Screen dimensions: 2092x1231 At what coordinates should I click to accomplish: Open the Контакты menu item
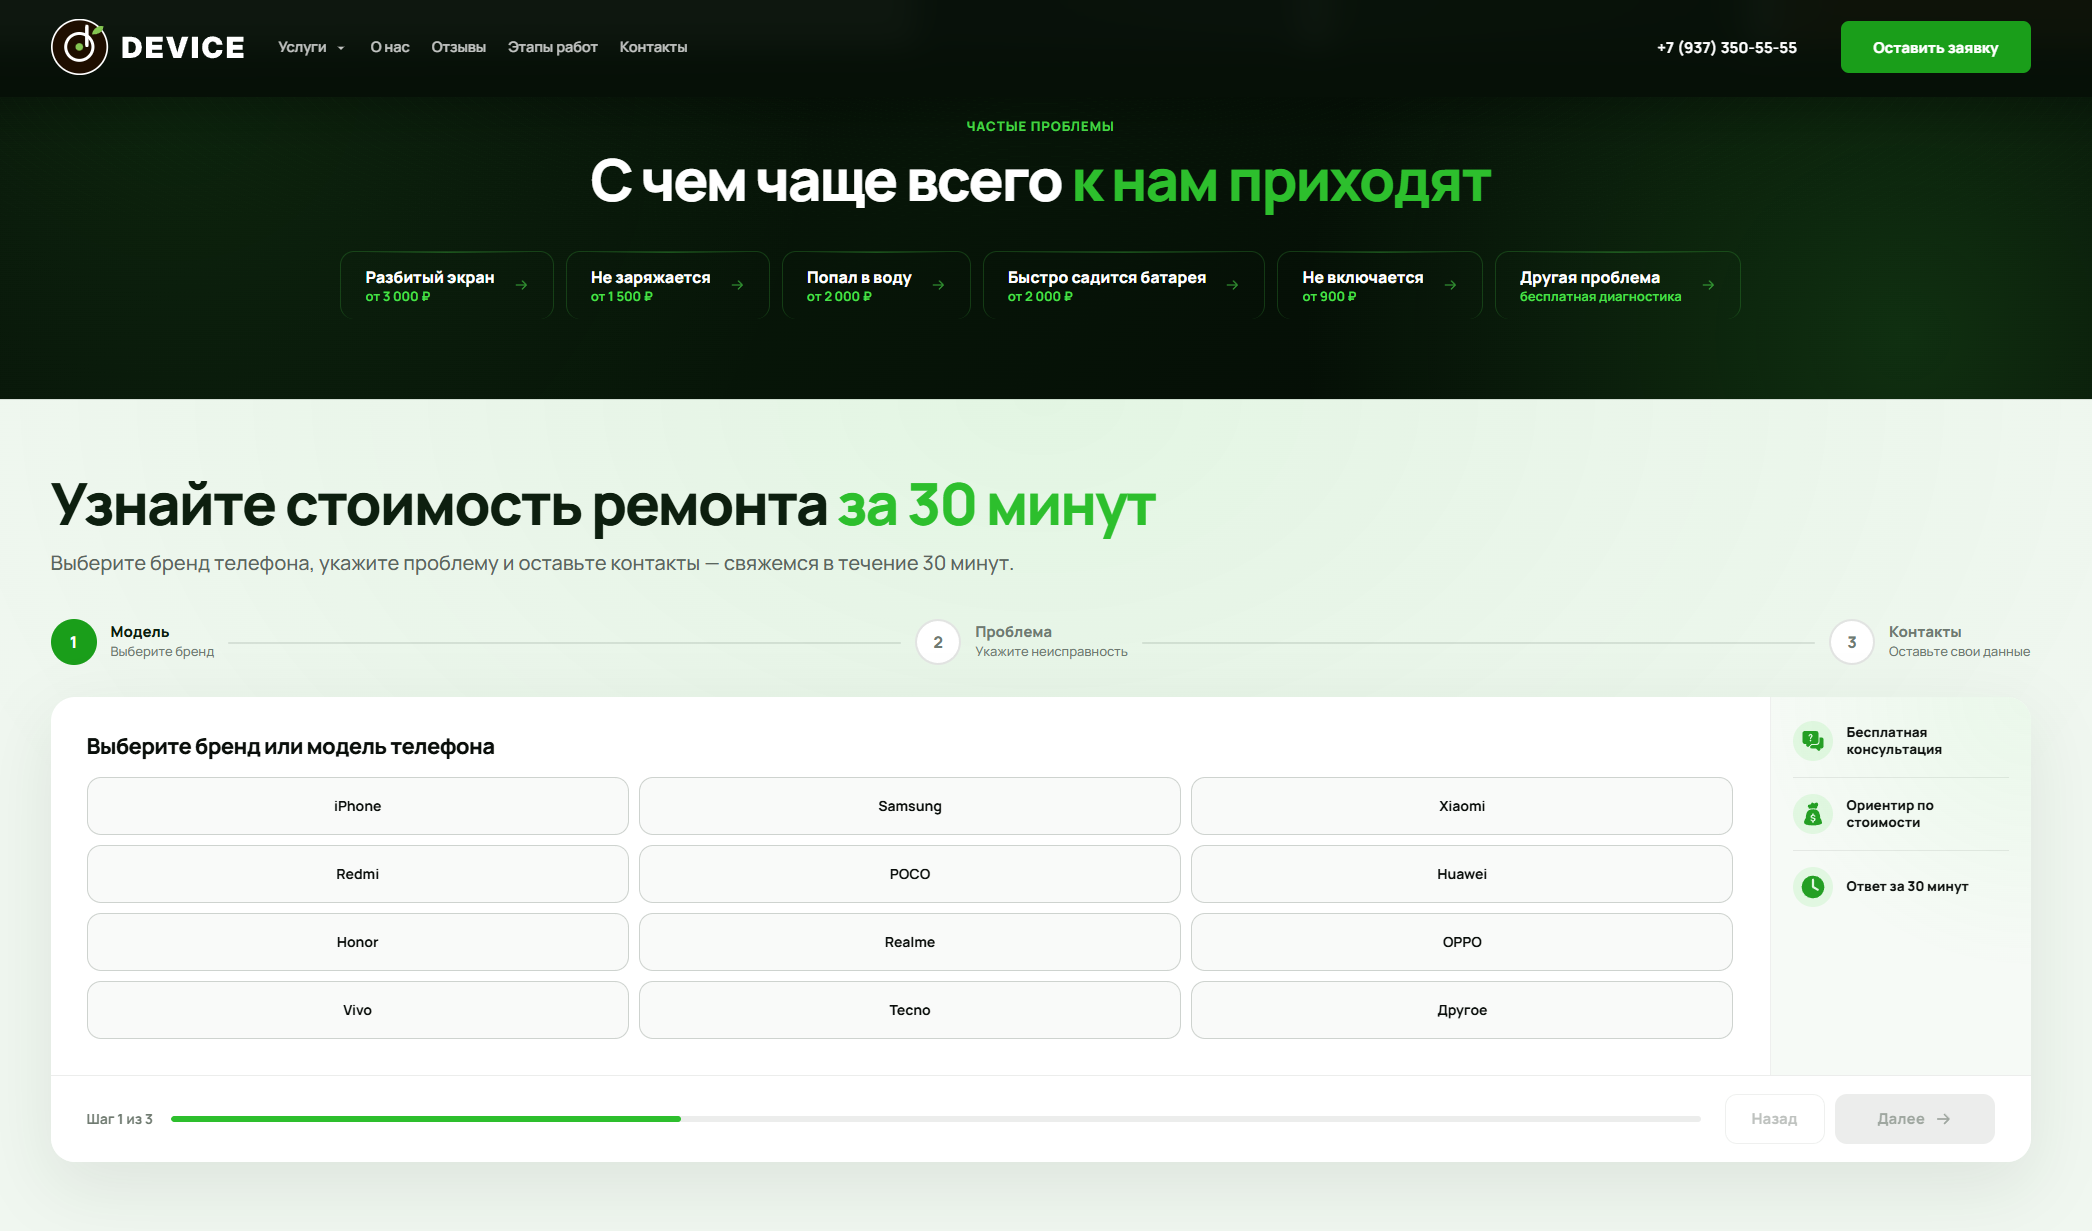[653, 47]
